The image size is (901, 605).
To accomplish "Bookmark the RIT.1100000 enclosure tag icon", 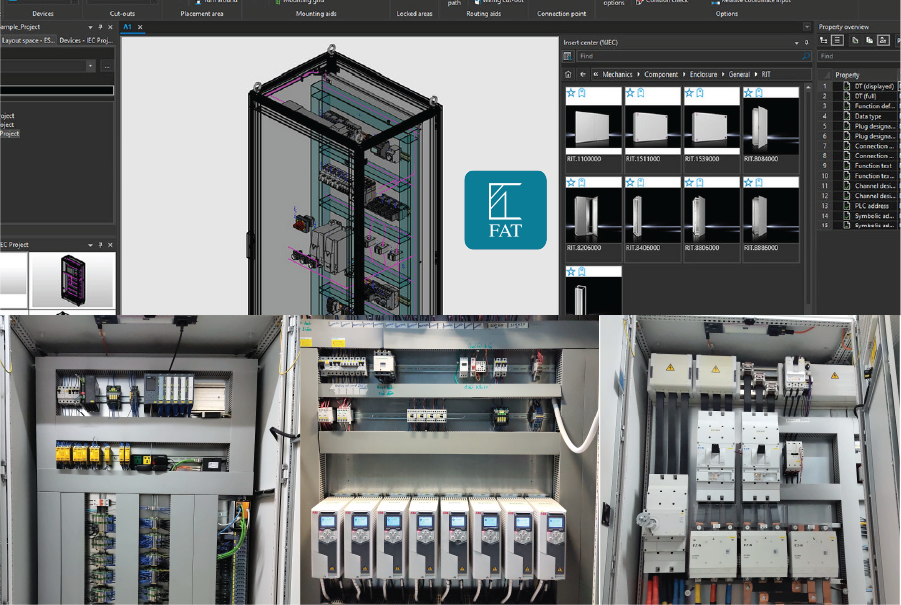I will [x=582, y=93].
